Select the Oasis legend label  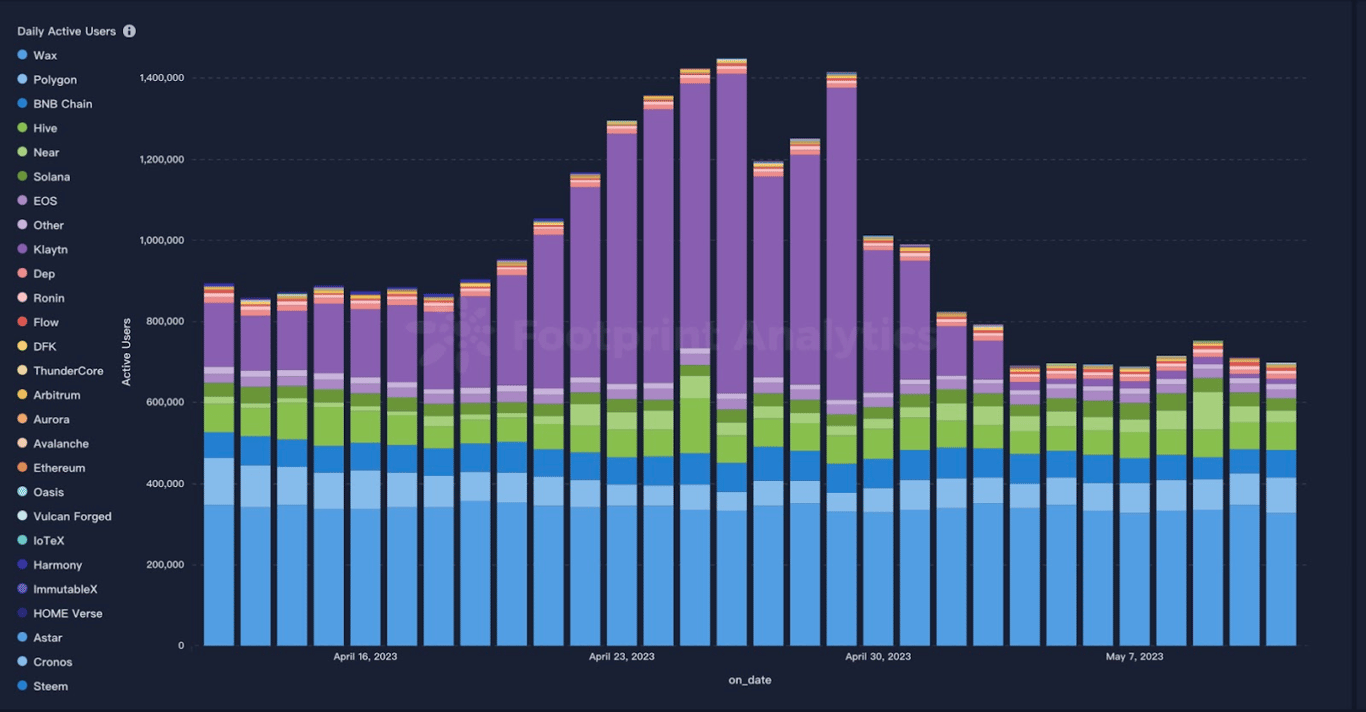(x=48, y=492)
